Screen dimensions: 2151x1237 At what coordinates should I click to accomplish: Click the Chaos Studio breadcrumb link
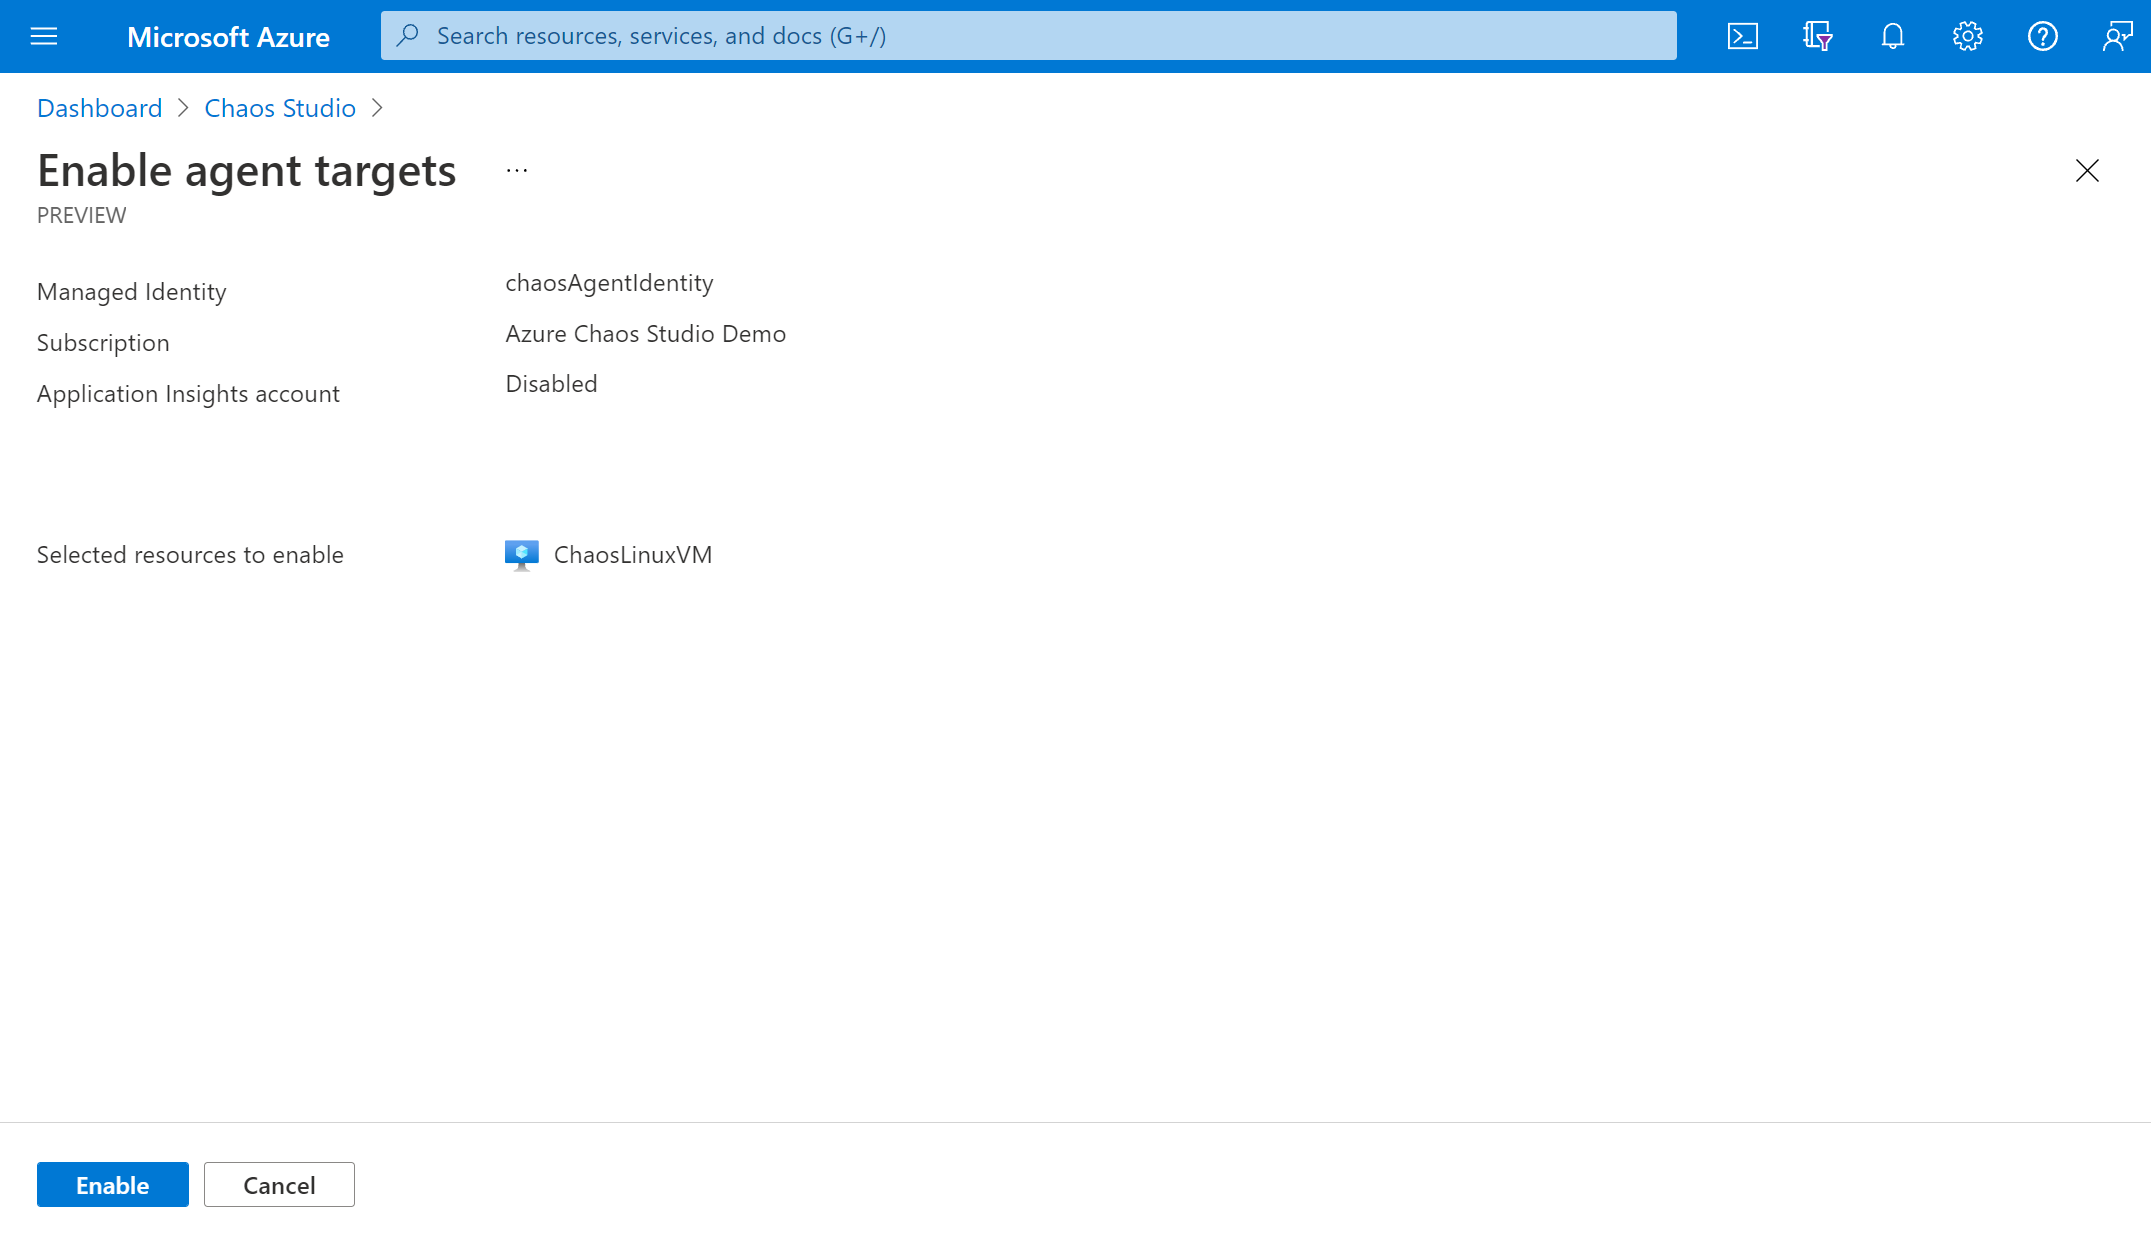coord(281,108)
